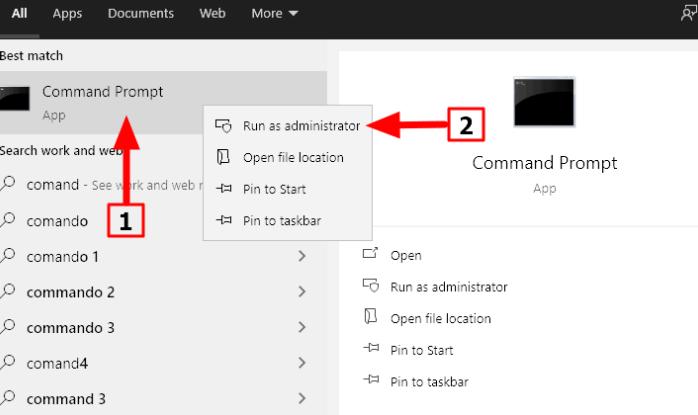The image size is (698, 415).
Task: Expand the comando 1 suggestion chevron
Action: tap(302, 257)
